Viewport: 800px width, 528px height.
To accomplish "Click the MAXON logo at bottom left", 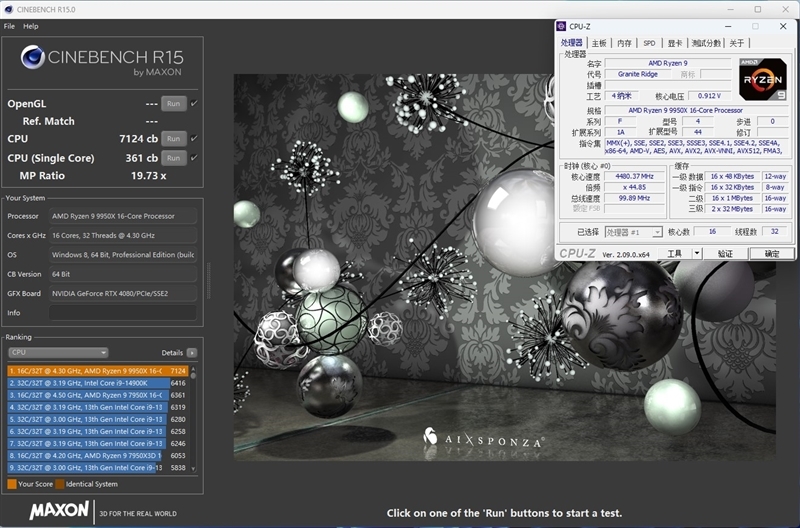I will (x=59, y=511).
